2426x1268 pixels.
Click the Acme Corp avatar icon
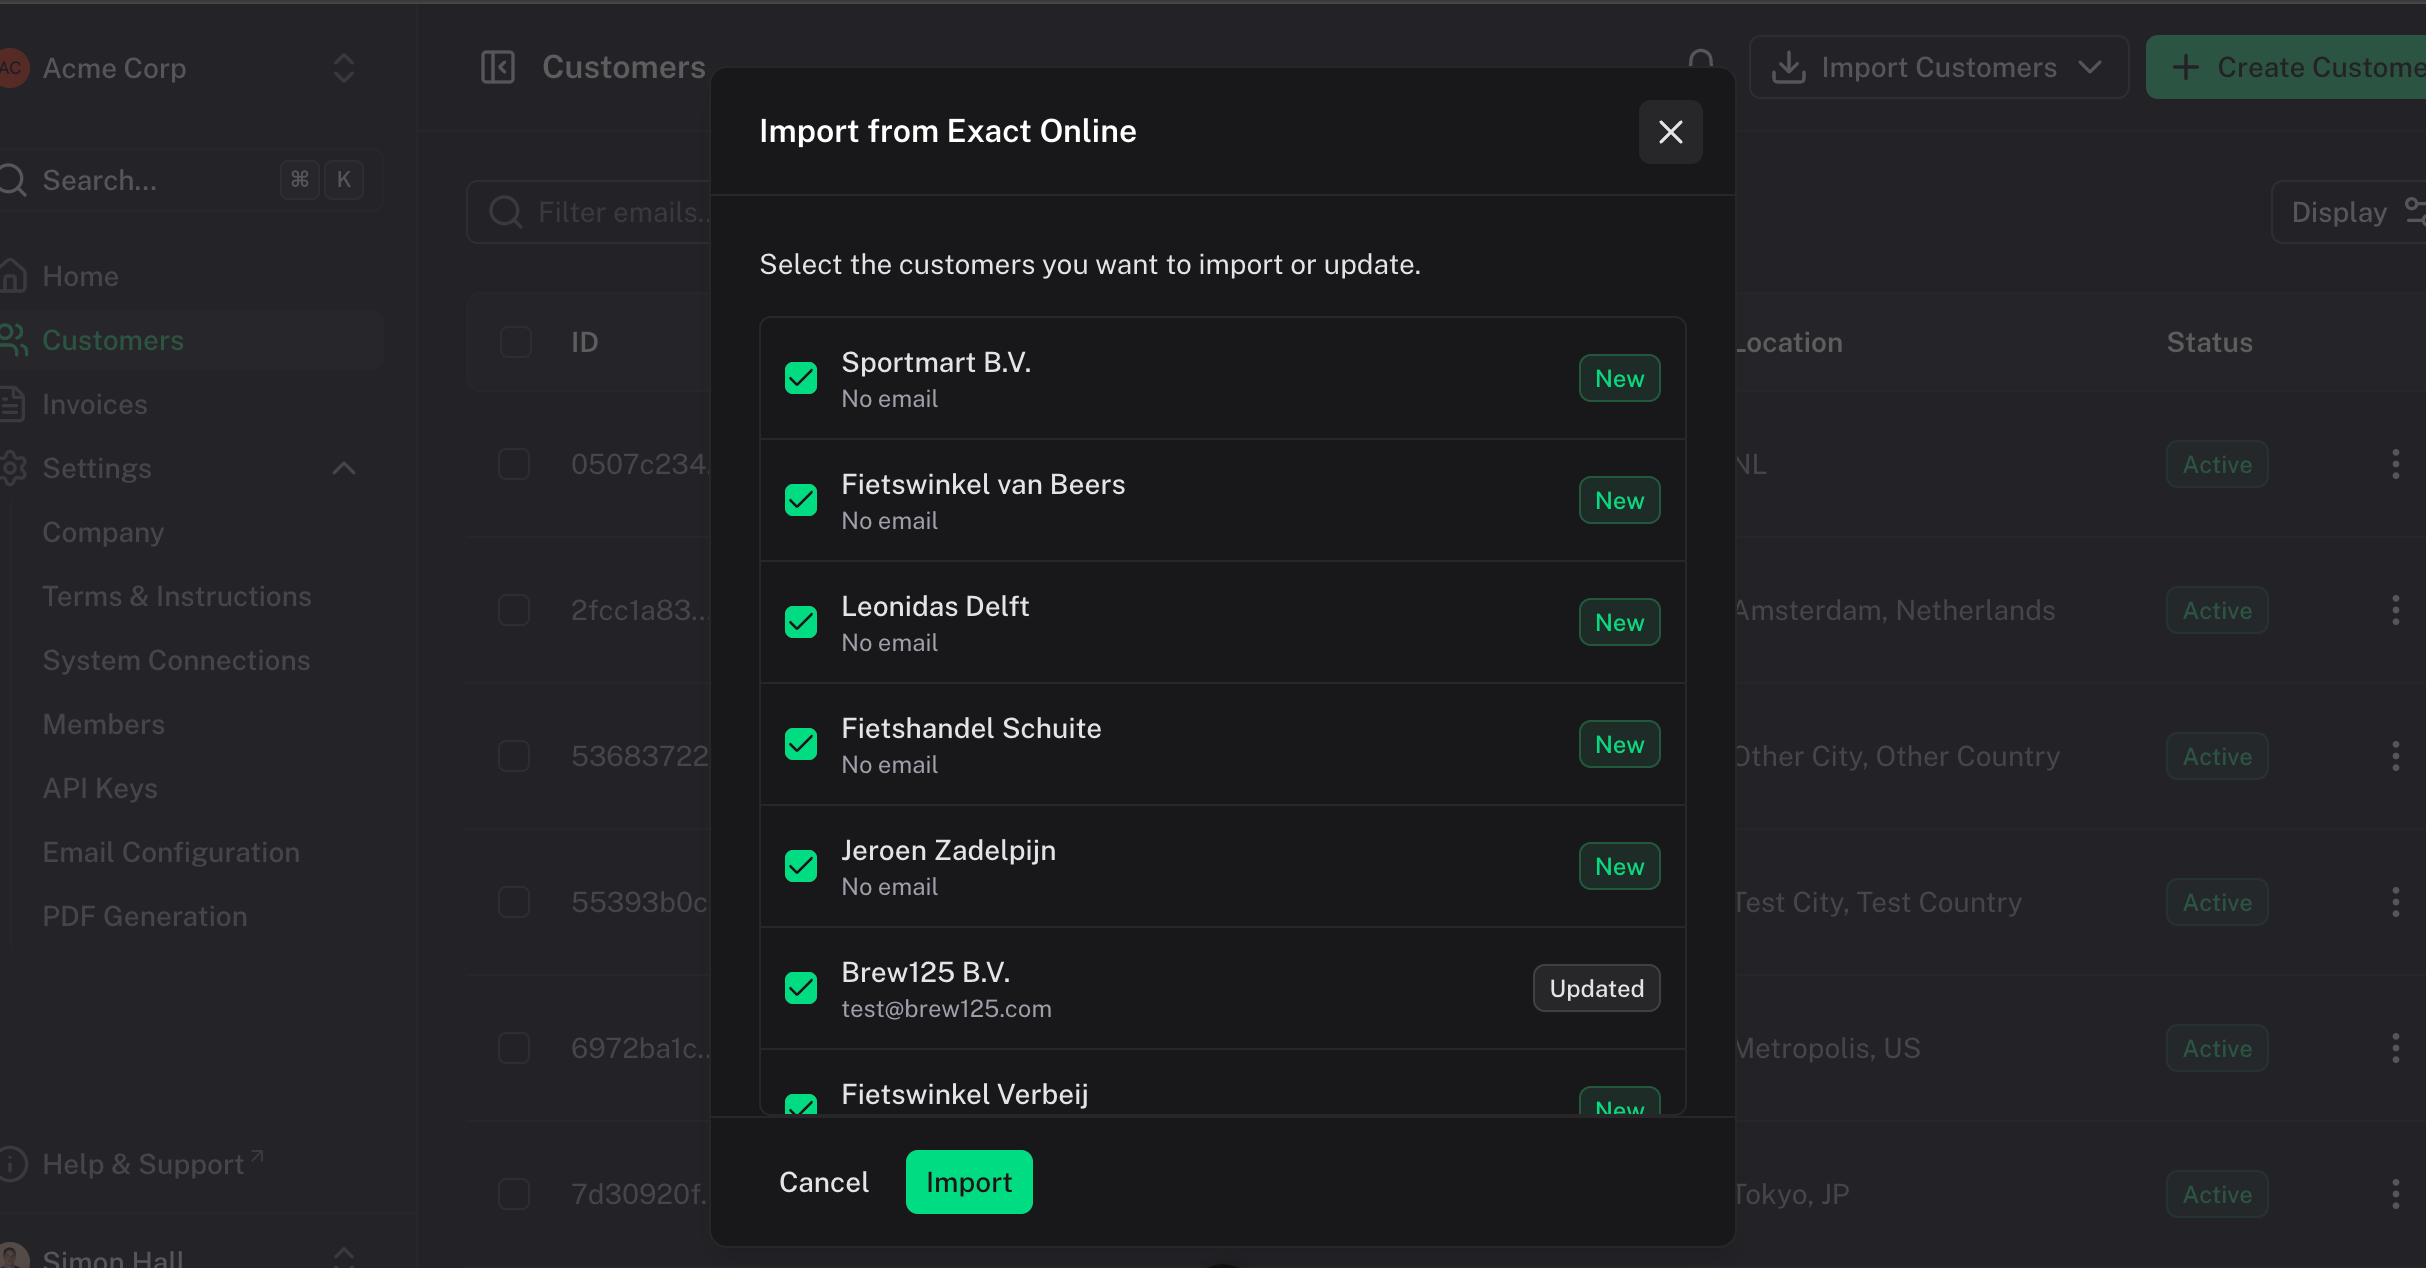[x=13, y=68]
